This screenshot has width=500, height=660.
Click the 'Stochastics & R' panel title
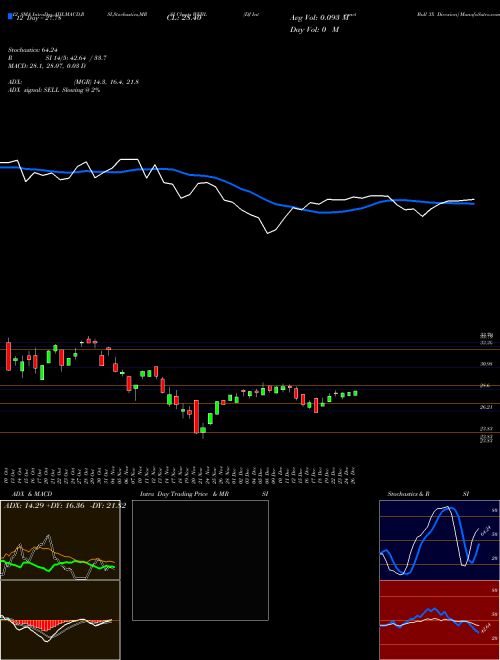[409, 494]
